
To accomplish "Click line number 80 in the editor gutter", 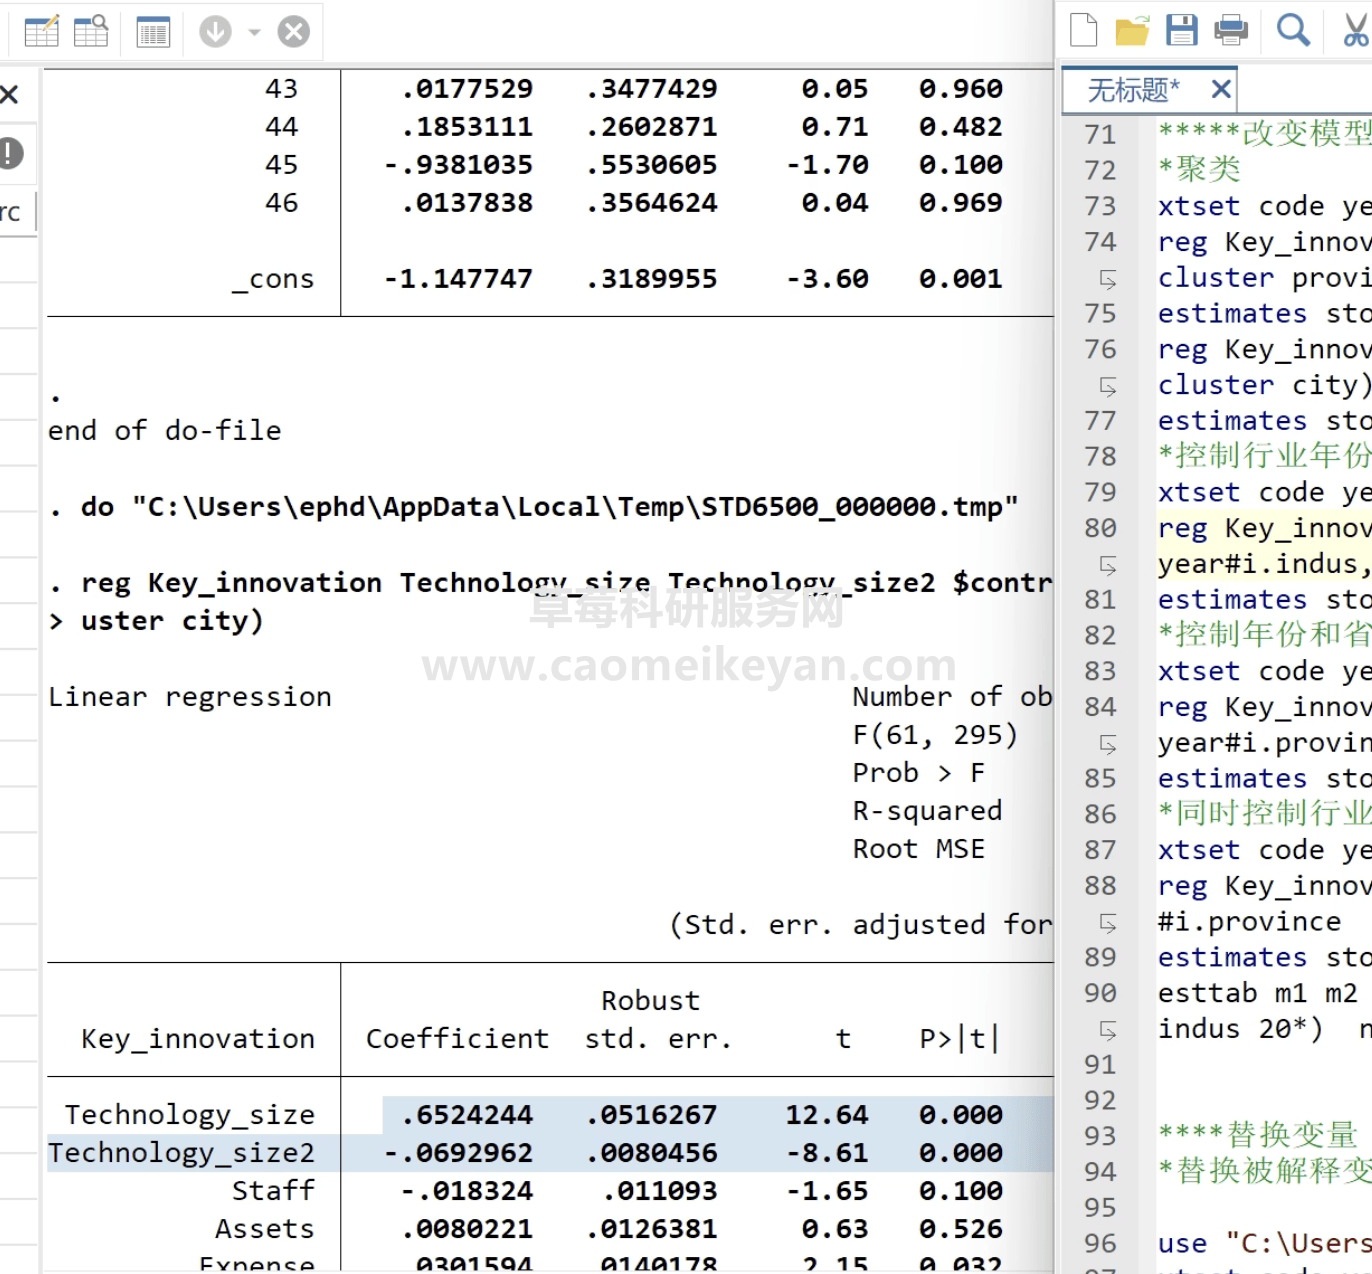I will pyautogui.click(x=1100, y=528).
